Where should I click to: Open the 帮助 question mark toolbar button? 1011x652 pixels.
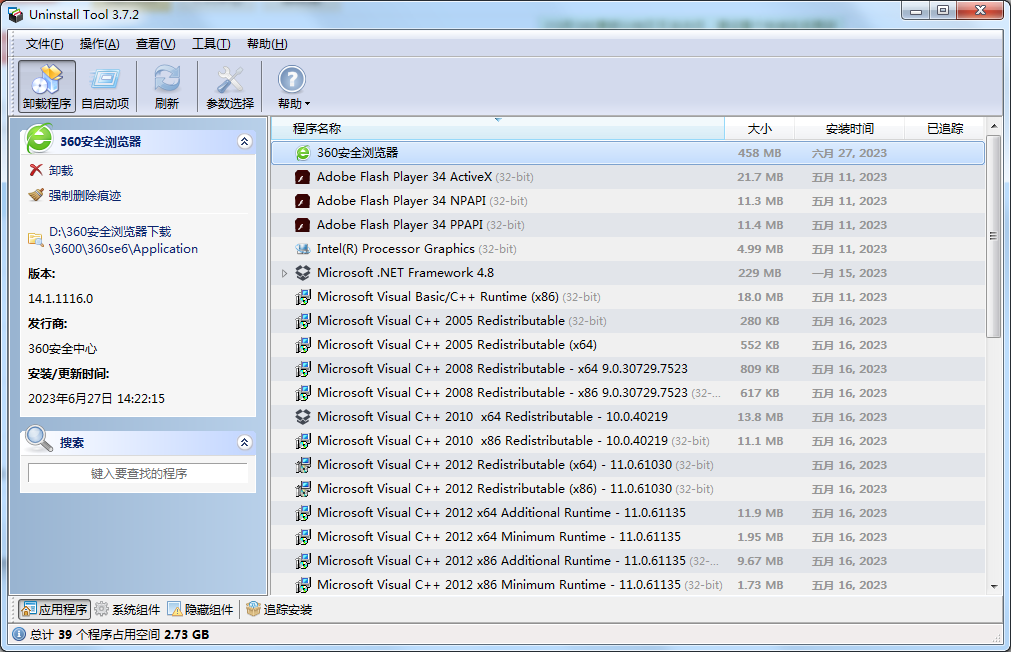[x=293, y=86]
